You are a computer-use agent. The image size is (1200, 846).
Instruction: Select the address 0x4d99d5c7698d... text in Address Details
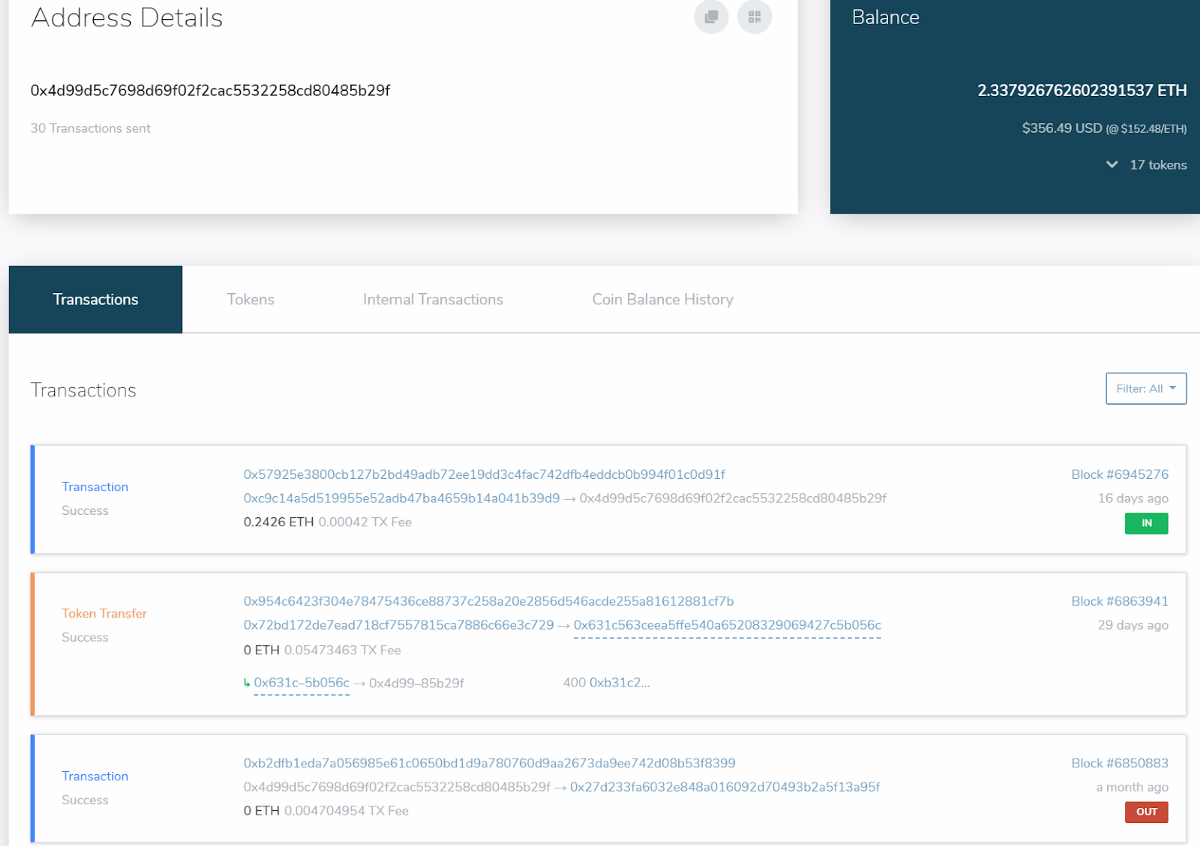(x=210, y=91)
